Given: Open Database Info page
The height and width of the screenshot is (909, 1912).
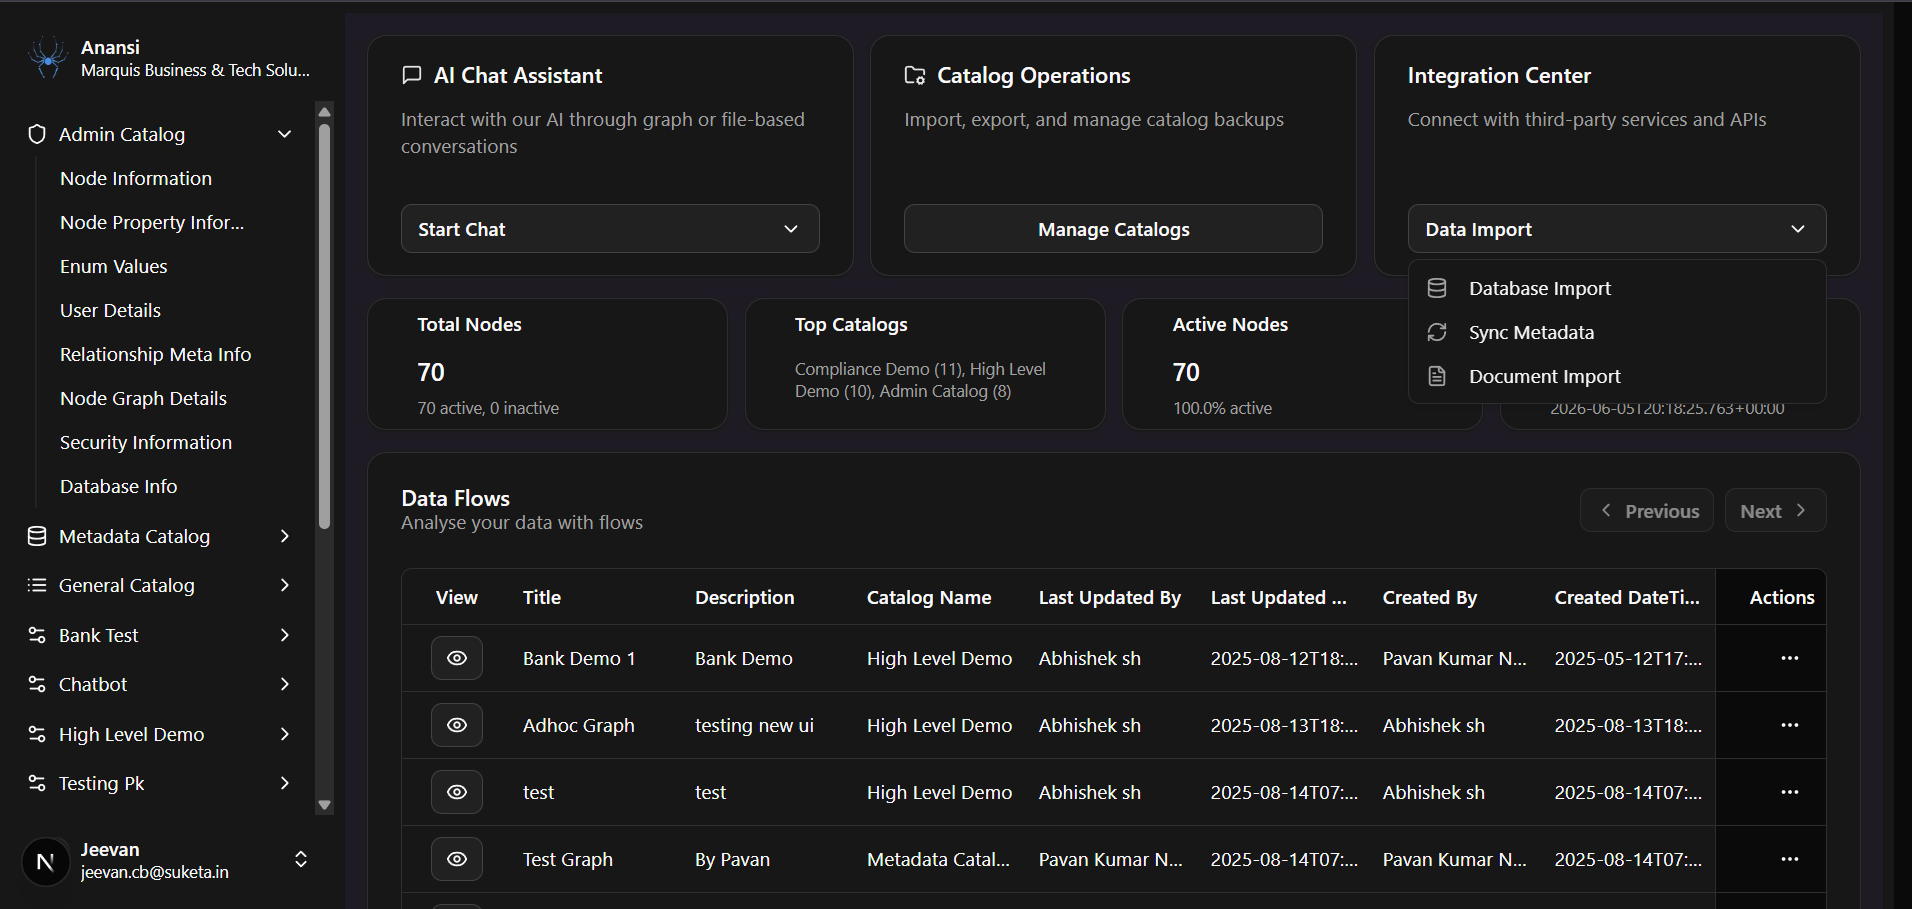Looking at the screenshot, I should (118, 486).
